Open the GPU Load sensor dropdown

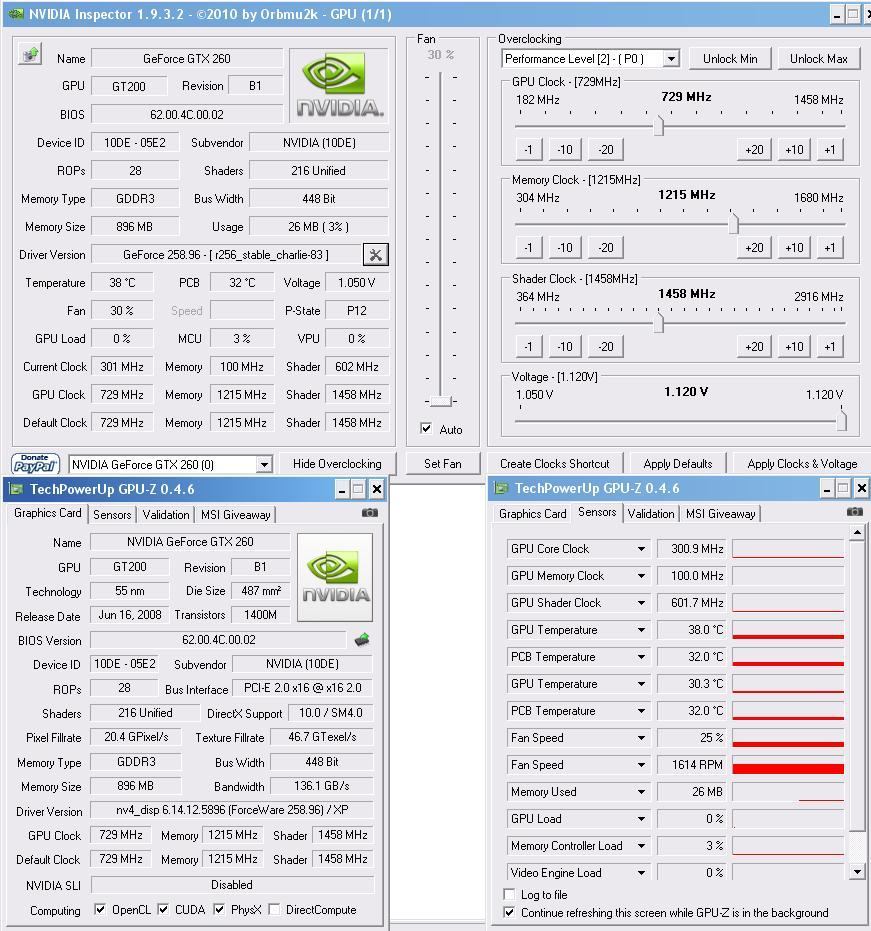[641, 819]
